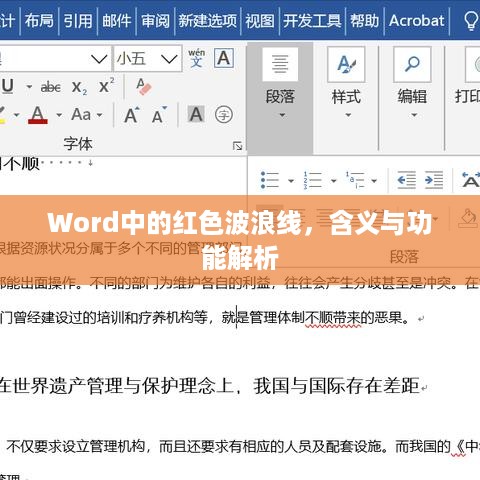Screen dimensions: 480x480
Task: Expand the font name dropdown arrow
Action: (x=99, y=59)
